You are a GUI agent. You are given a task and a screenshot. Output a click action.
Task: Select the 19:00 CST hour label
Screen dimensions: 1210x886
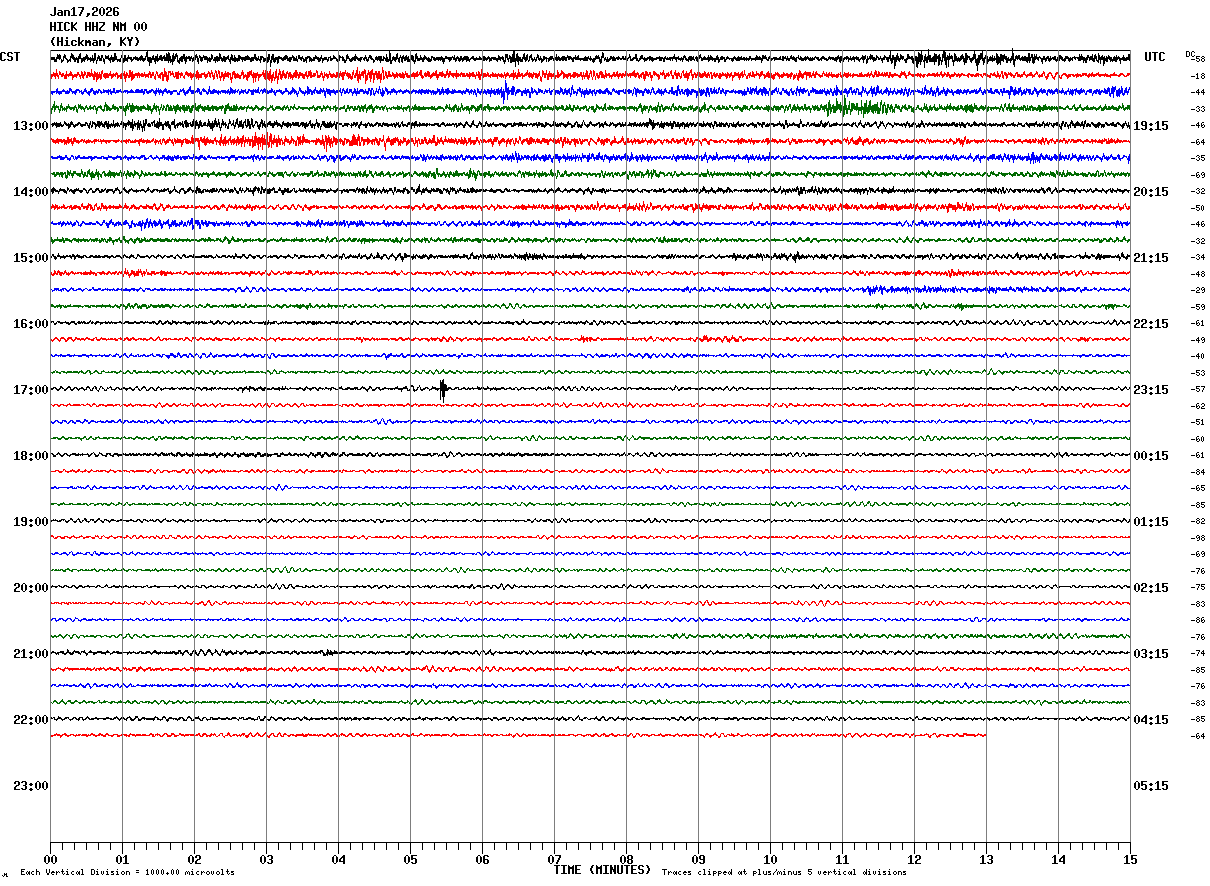[x=30, y=522]
